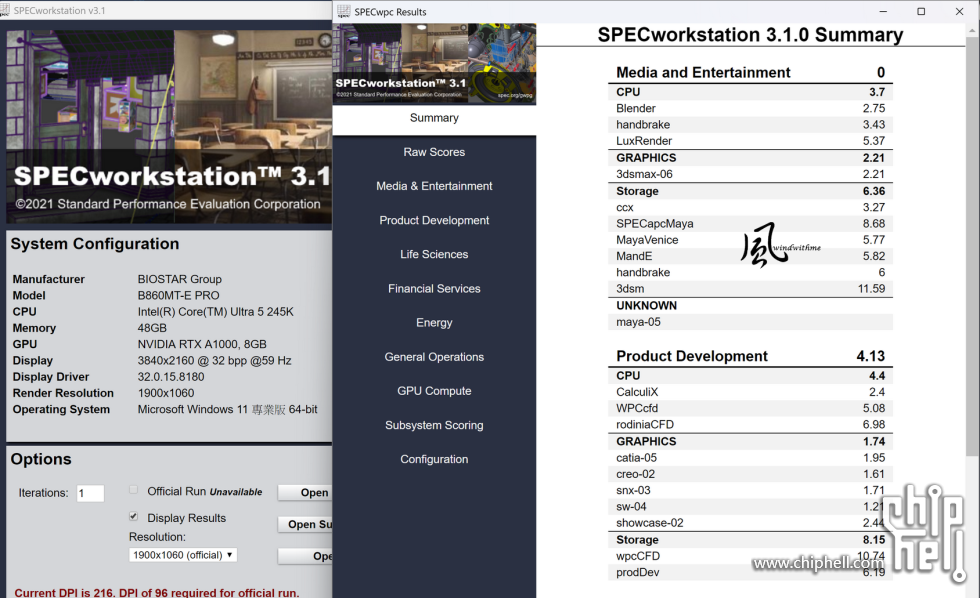Click the SPECworkstation v3.1 window icon
Image resolution: width=980 pixels, height=598 pixels.
pyautogui.click(x=9, y=9)
